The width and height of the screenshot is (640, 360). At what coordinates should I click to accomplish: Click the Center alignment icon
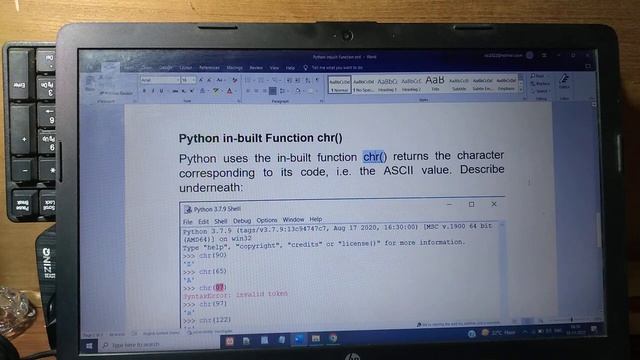point(256,91)
